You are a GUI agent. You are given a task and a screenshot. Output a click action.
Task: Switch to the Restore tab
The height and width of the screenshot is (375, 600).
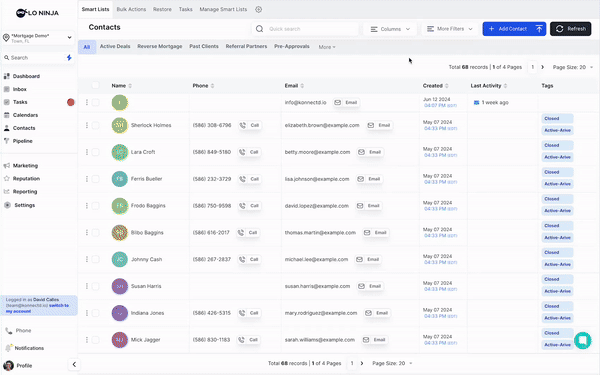162,9
